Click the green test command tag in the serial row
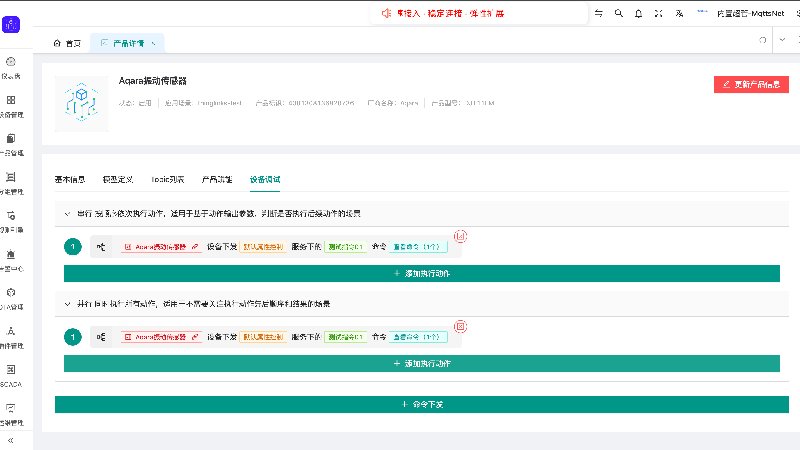 tap(345, 247)
